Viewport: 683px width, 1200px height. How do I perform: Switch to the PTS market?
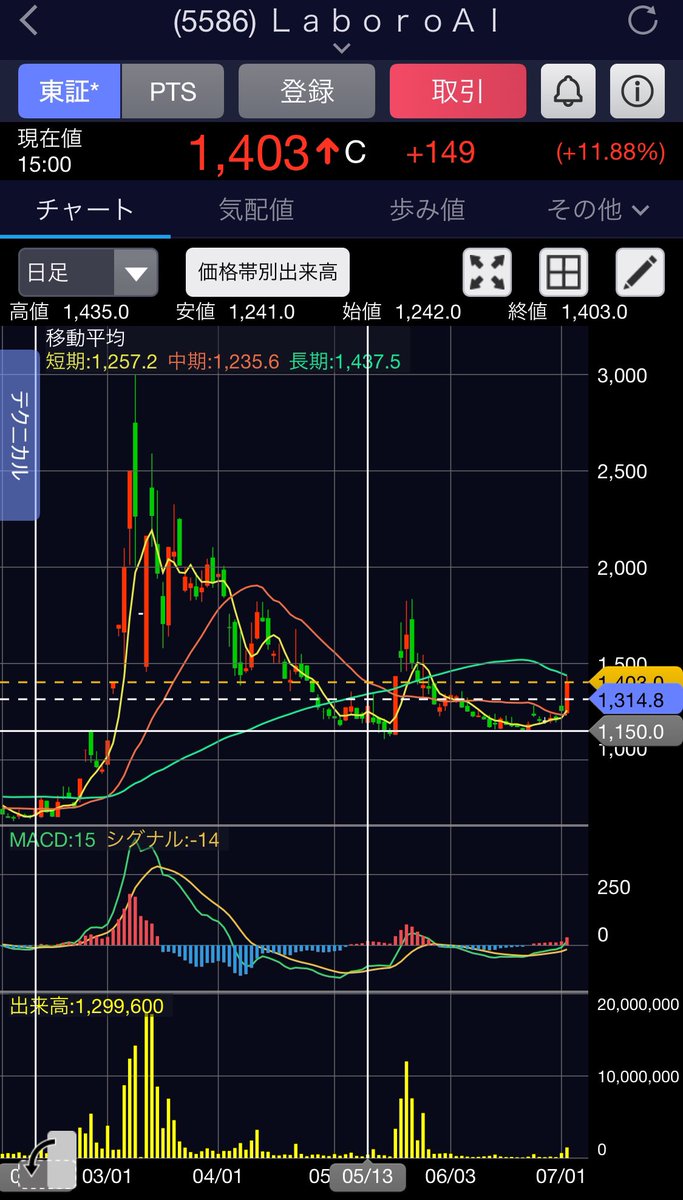tap(173, 92)
